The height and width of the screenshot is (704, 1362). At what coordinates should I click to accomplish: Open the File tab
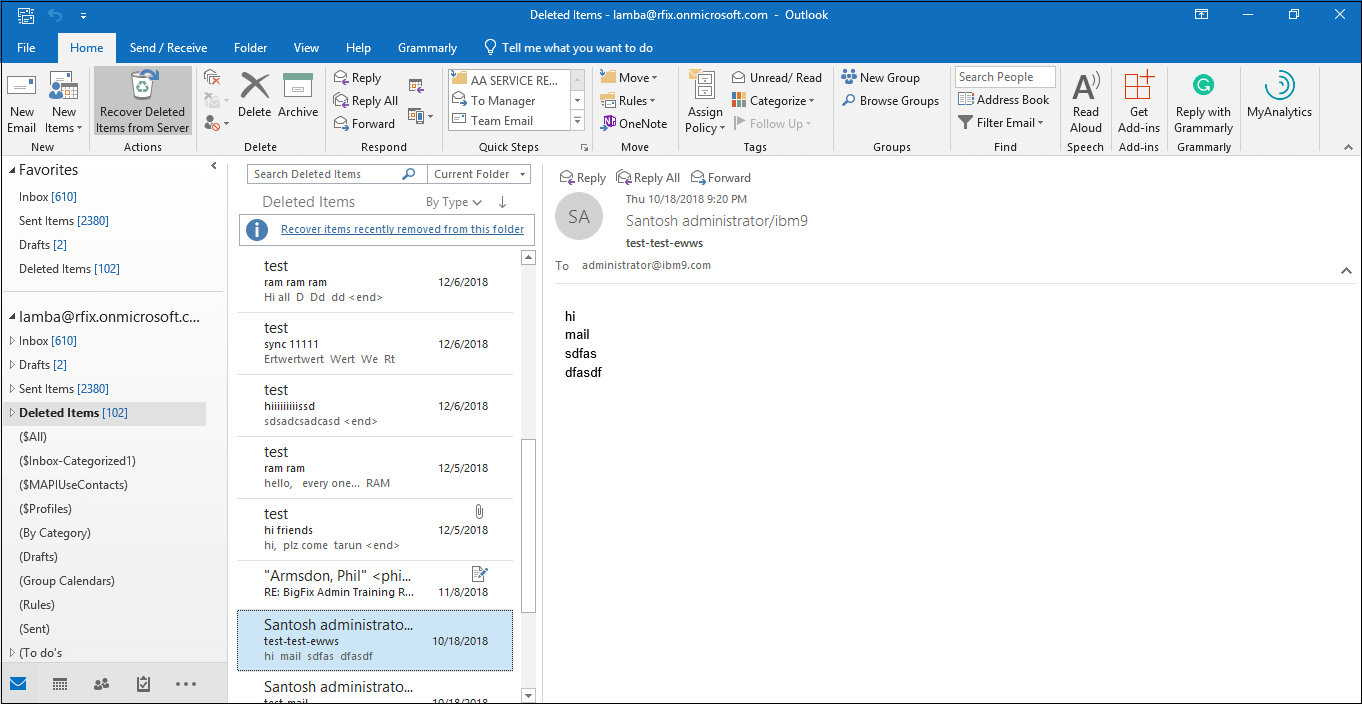[26, 48]
